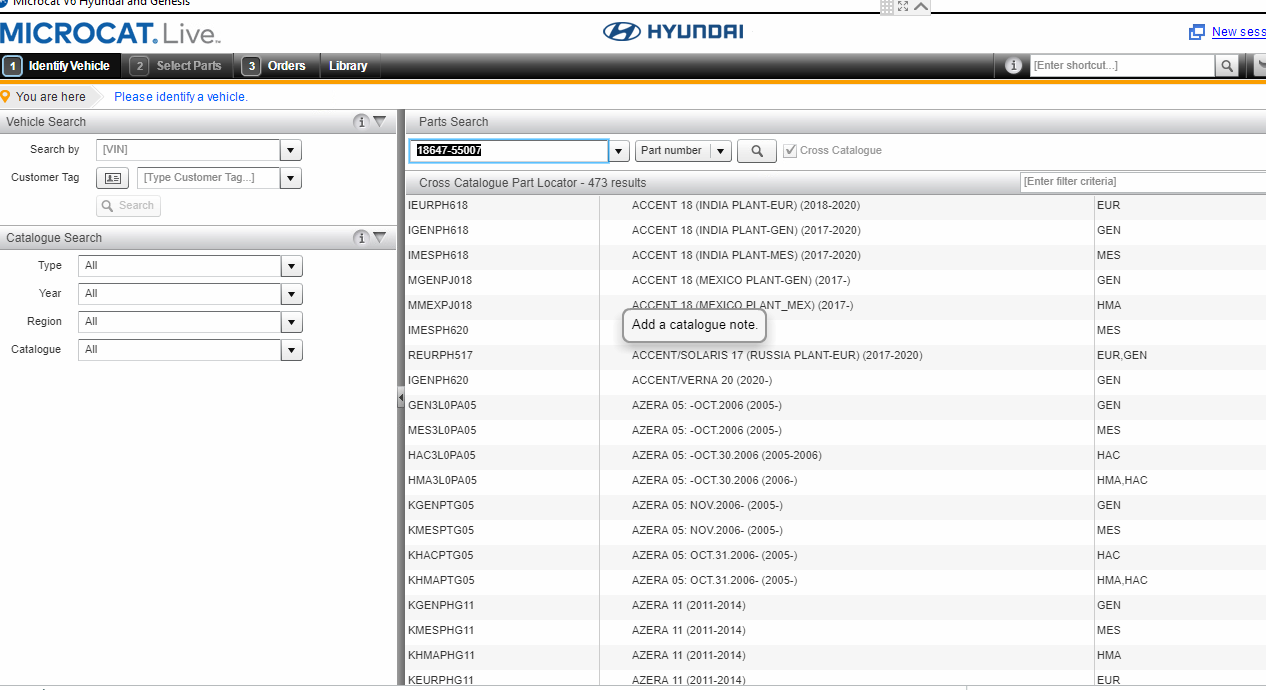Image resolution: width=1266 pixels, height=690 pixels.
Task: Focus the Type Customer Tag field
Action: click(x=209, y=178)
